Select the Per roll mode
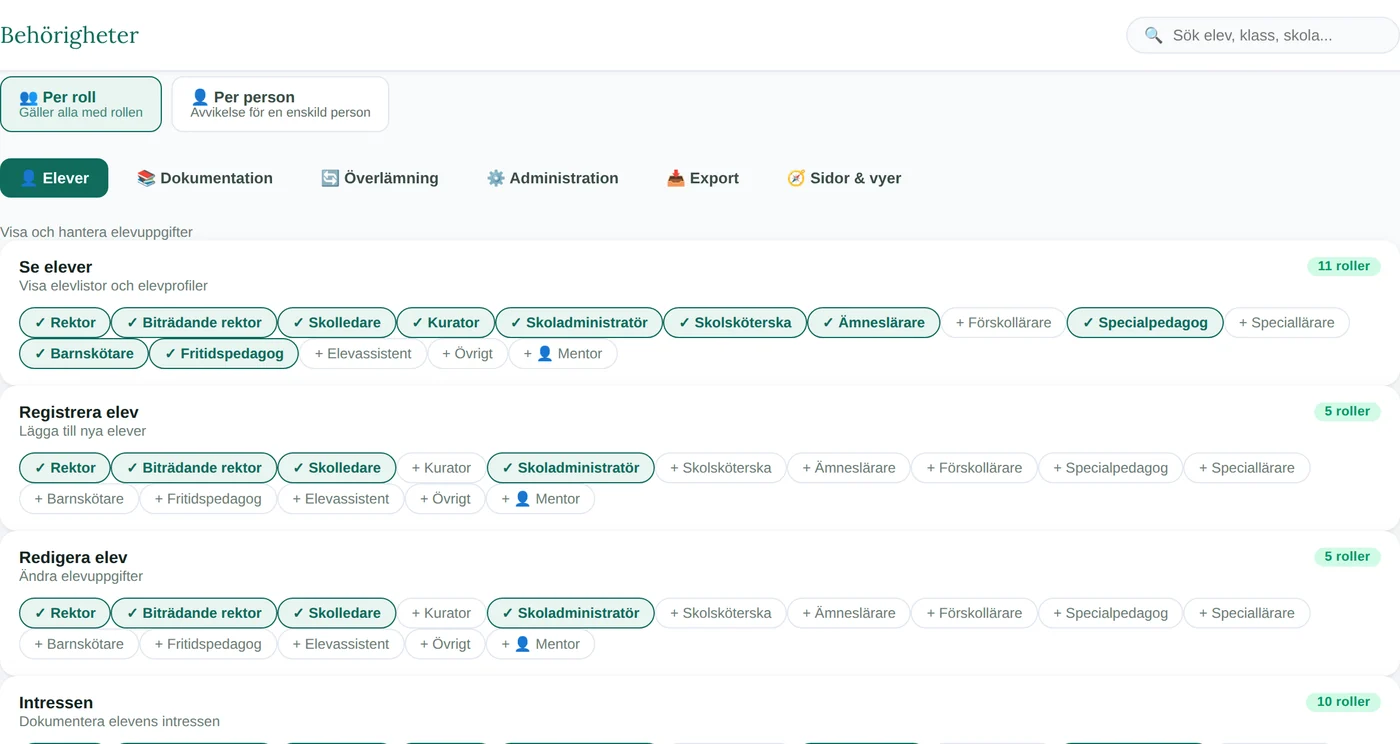1400x744 pixels. pyautogui.click(x=81, y=104)
